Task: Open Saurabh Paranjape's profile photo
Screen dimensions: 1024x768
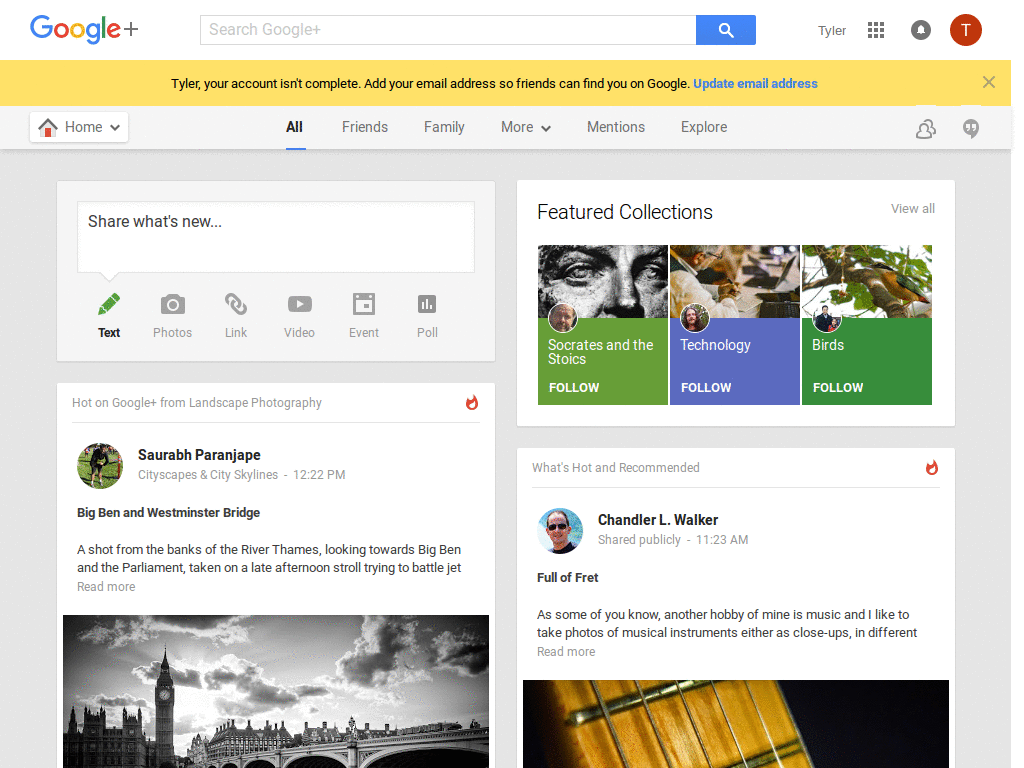Action: coord(100,466)
